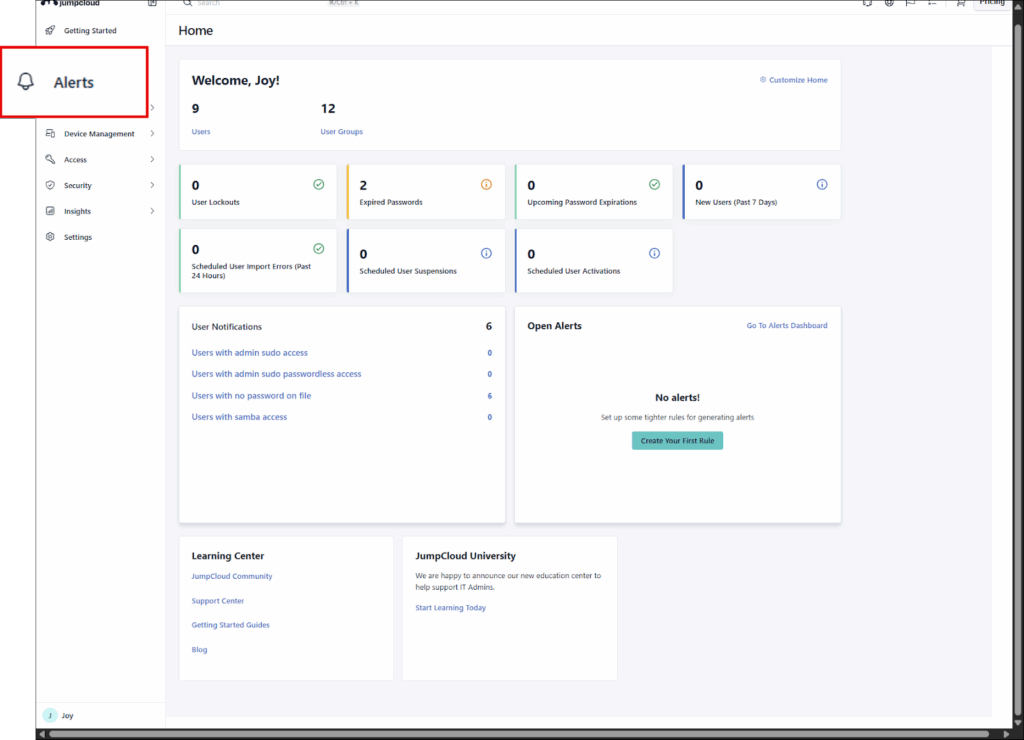Select Getting Started in sidebar
This screenshot has width=1024, height=740.
point(90,31)
